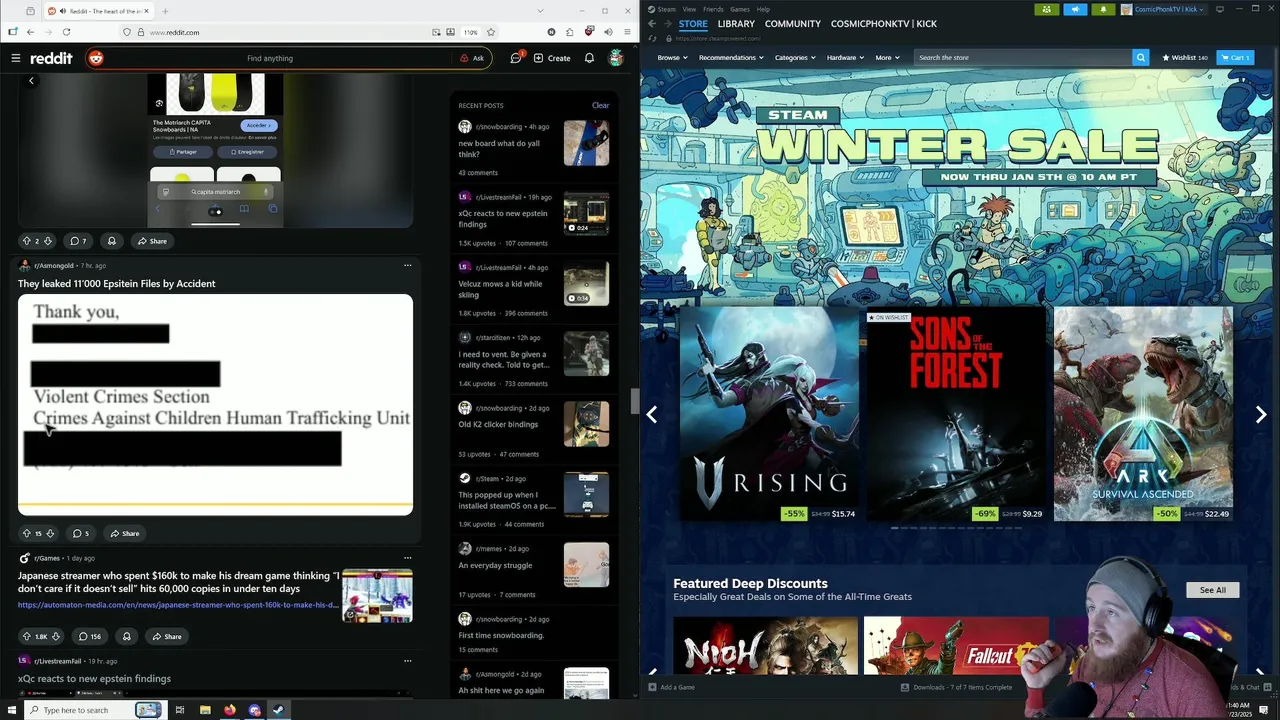Show next Steam featured carousel item
The image size is (1280, 720).
(x=1261, y=414)
